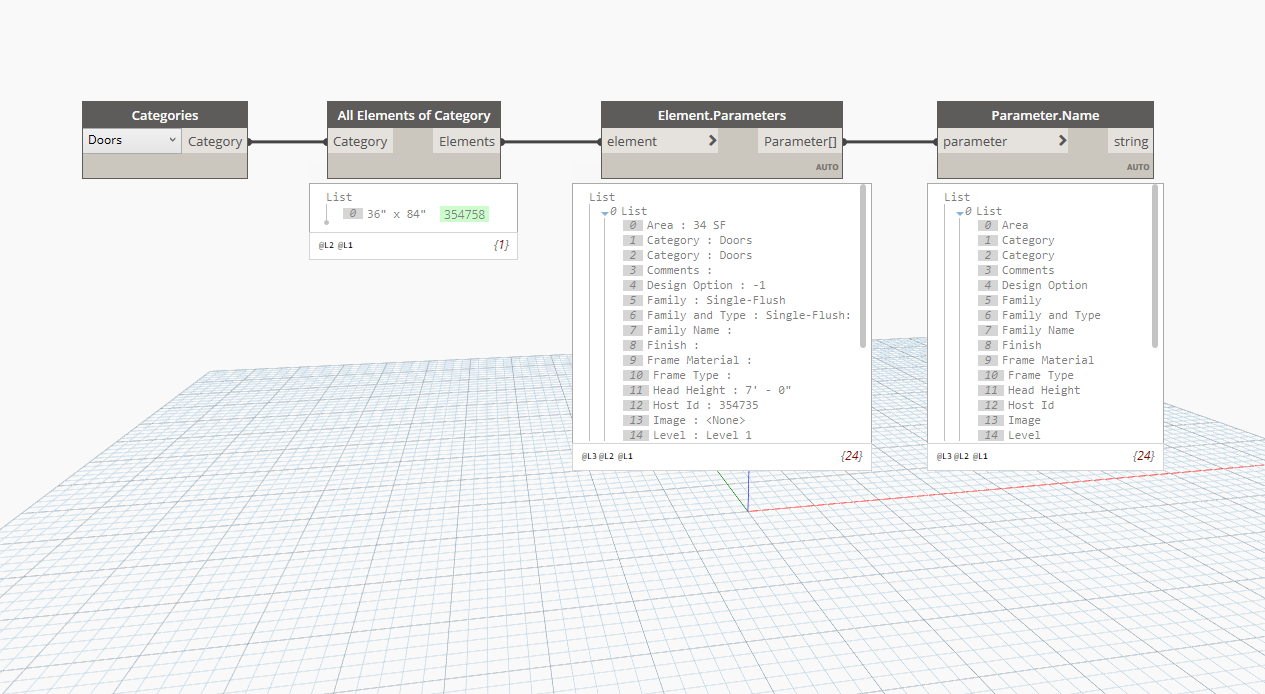Select the Categories node title bar

165,115
